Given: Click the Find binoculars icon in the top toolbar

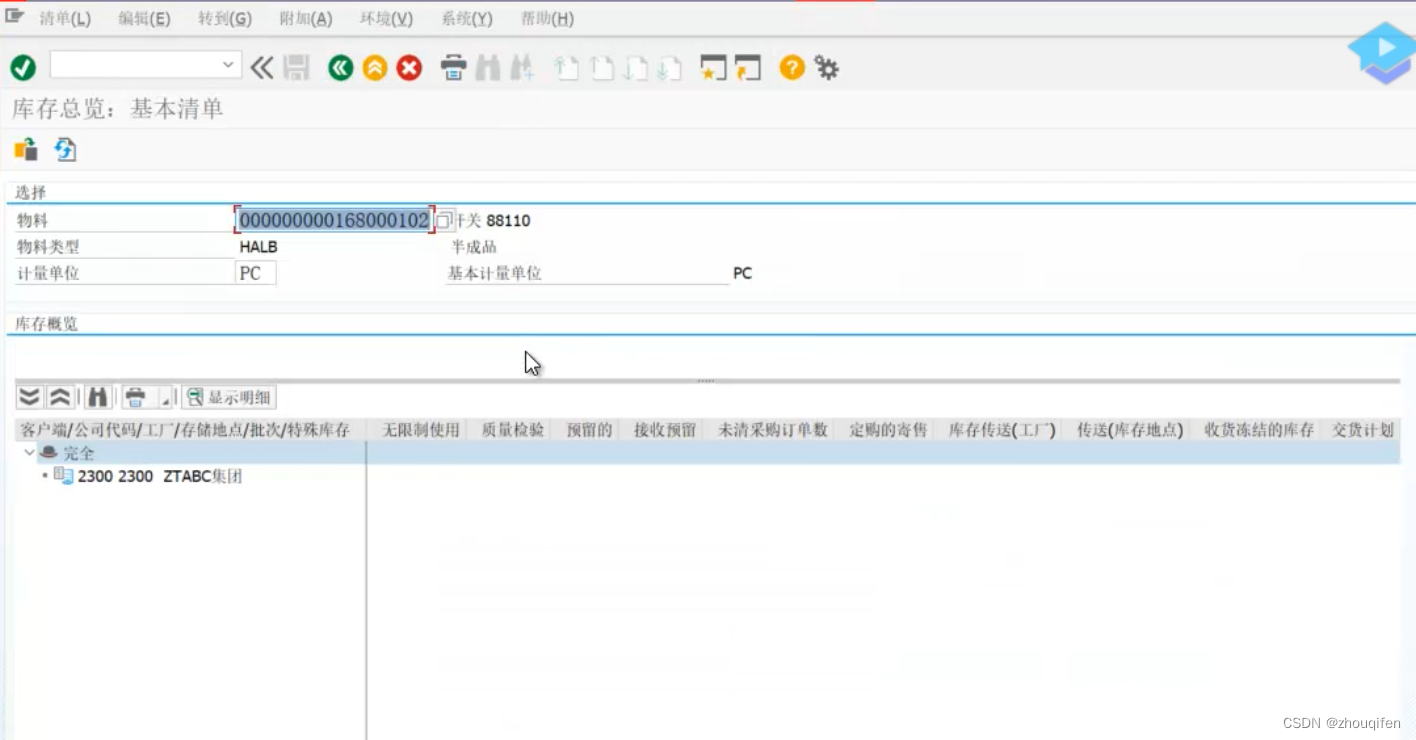Looking at the screenshot, I should pyautogui.click(x=488, y=68).
